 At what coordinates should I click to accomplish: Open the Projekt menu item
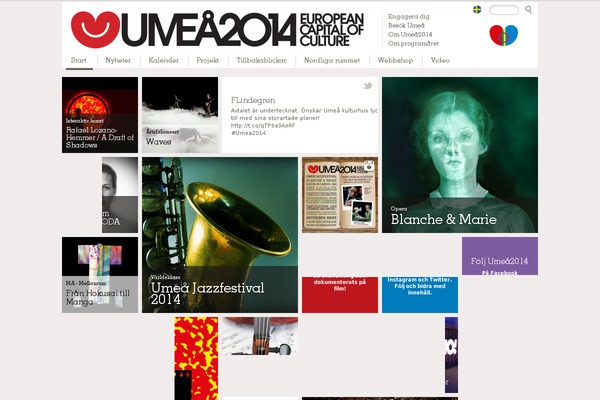coord(208,60)
